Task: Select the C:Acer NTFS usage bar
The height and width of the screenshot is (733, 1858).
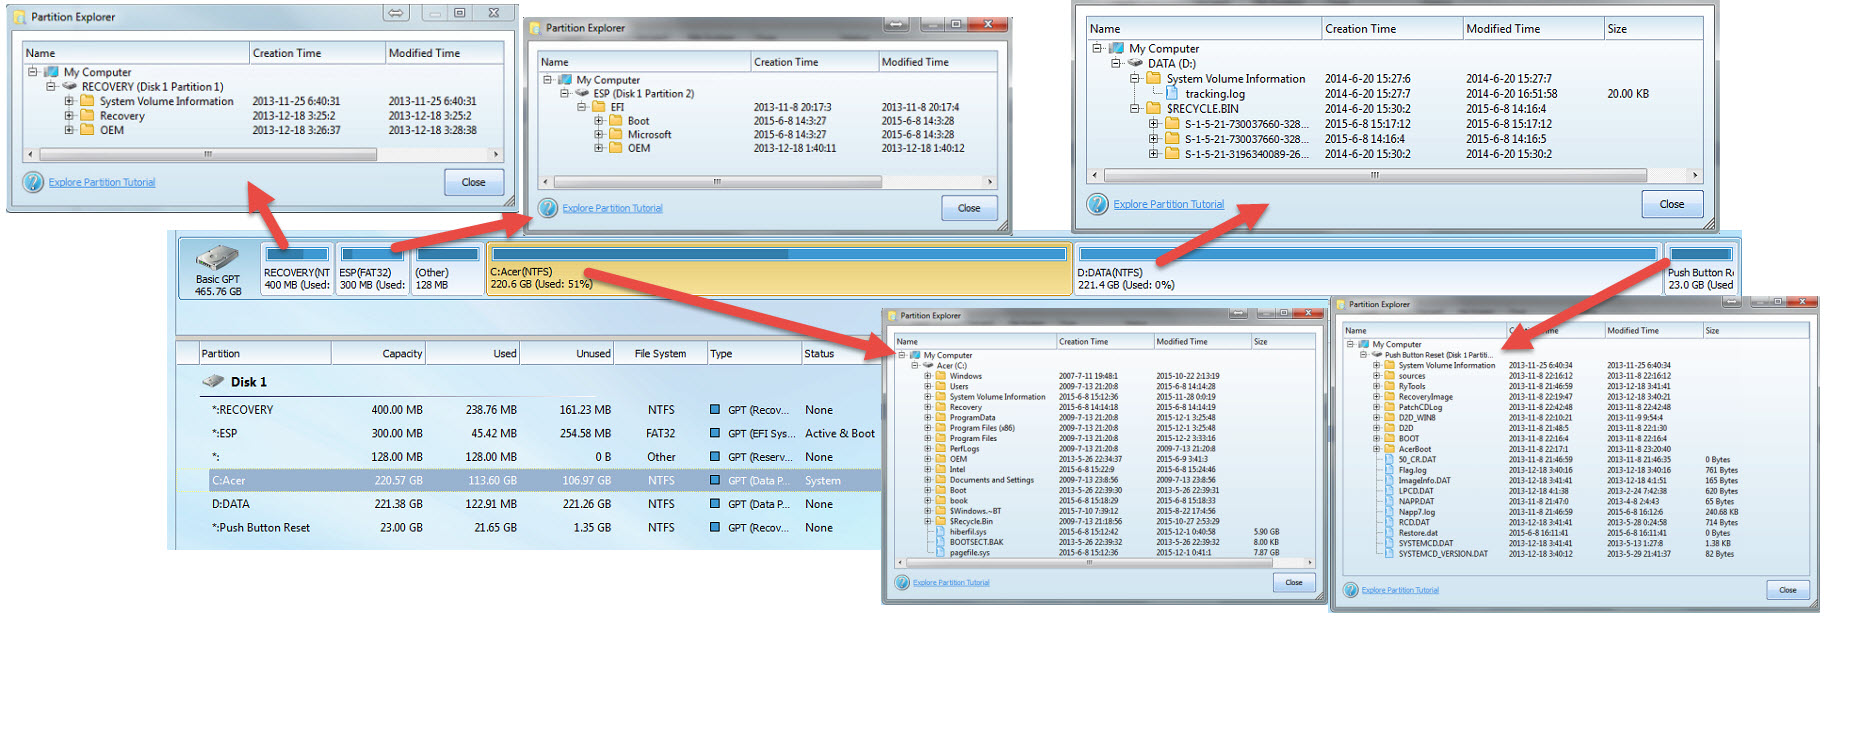Action: click(779, 254)
